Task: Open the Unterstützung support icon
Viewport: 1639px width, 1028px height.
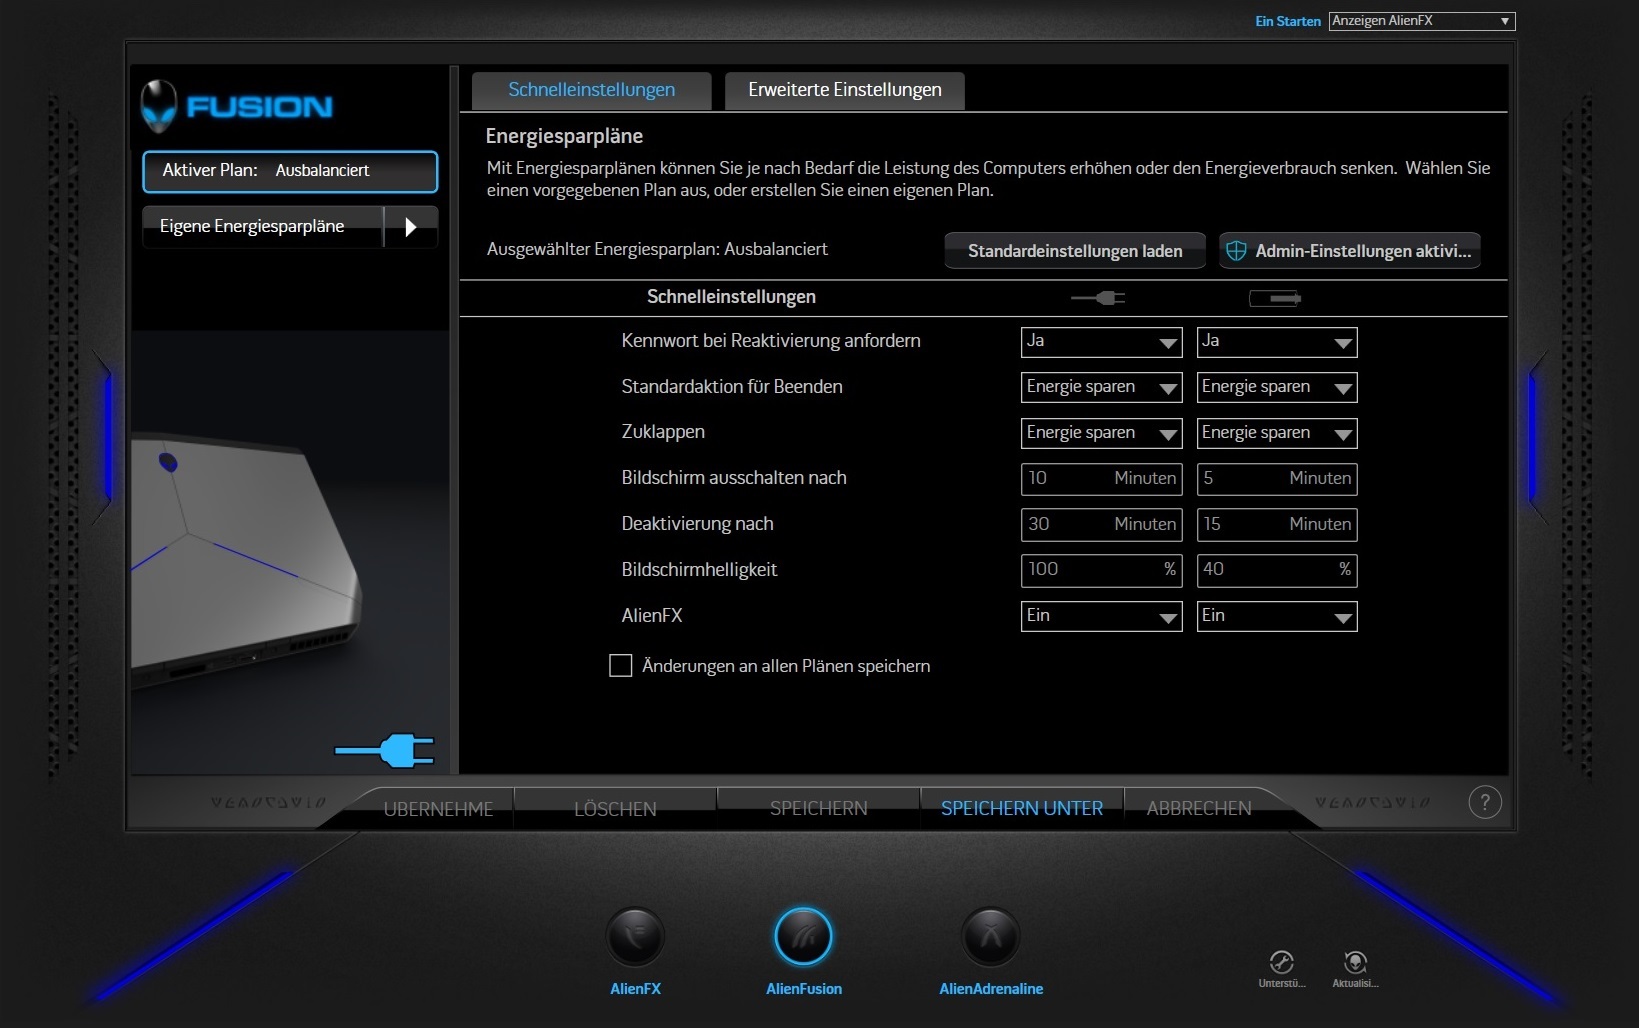Action: pyautogui.click(x=1281, y=963)
